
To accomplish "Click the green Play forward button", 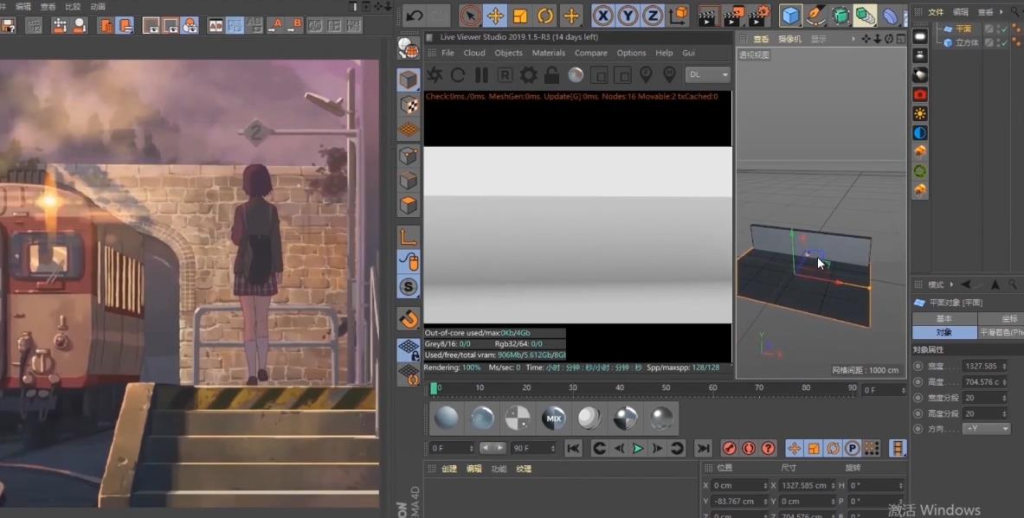I will point(638,448).
